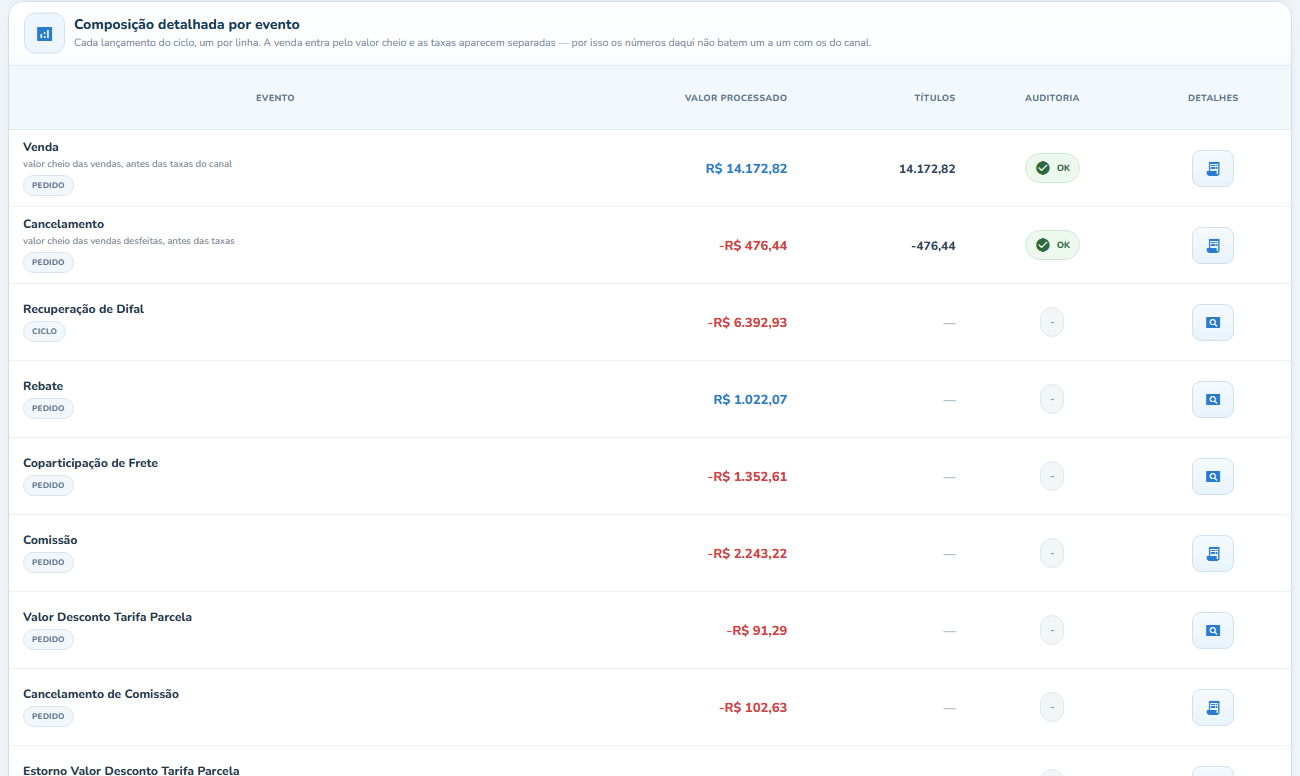This screenshot has height=776, width=1300.
Task: Click the Recuperação de Difal event name
Action: (x=83, y=309)
